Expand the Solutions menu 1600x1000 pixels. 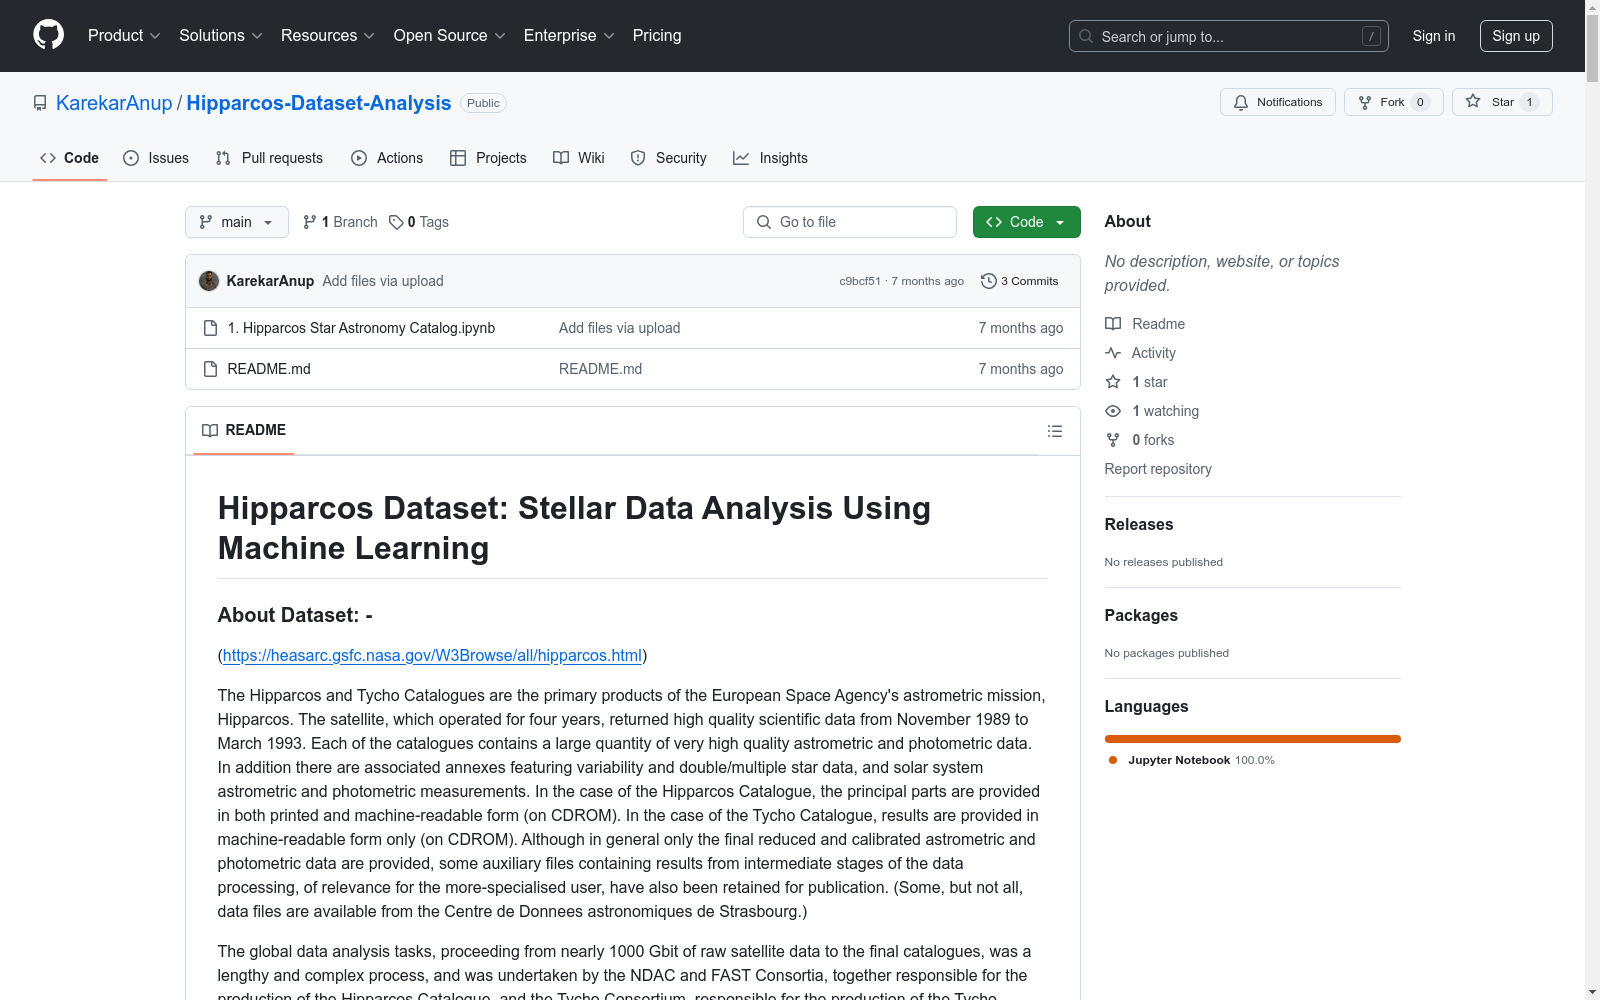click(x=221, y=36)
